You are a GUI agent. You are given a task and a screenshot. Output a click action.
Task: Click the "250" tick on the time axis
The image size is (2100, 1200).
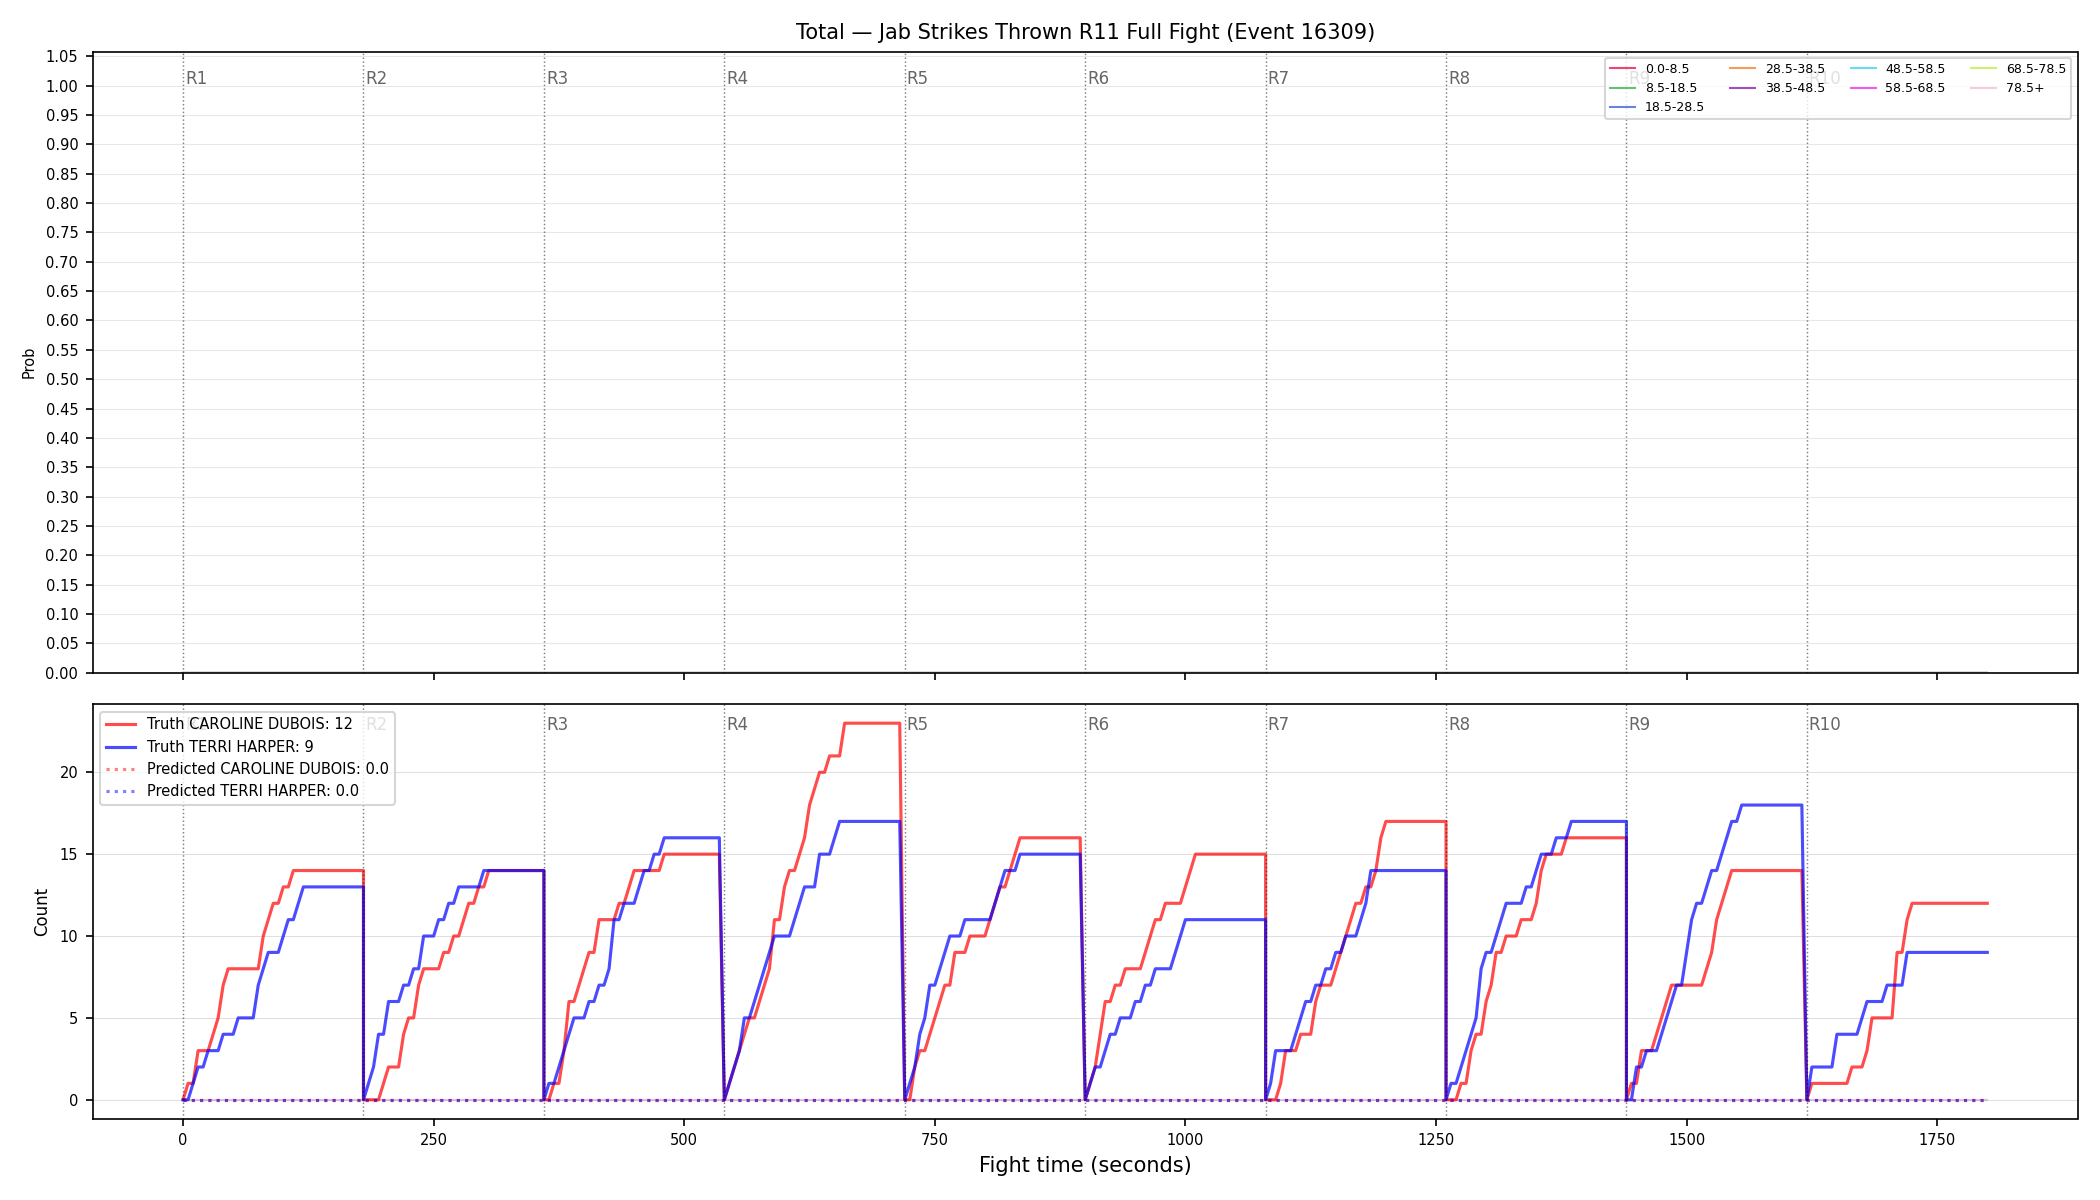[x=433, y=1139]
